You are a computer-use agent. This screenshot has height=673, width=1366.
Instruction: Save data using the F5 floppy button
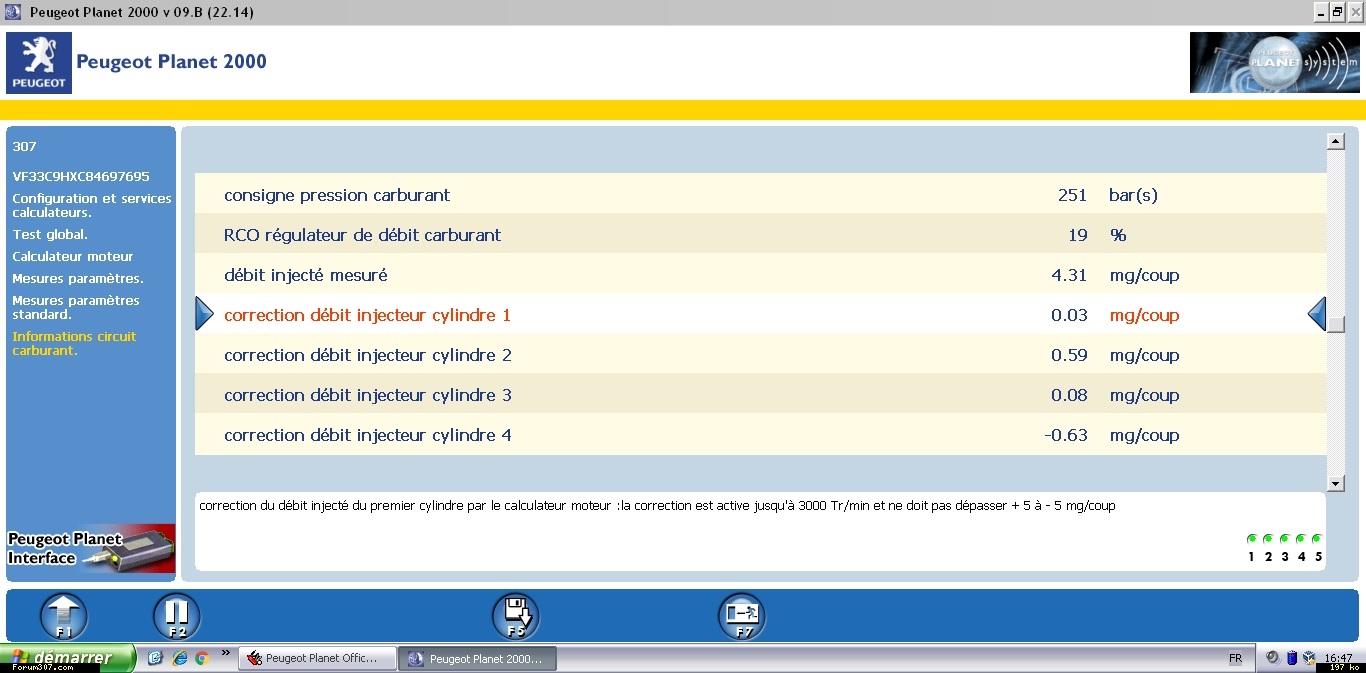516,616
